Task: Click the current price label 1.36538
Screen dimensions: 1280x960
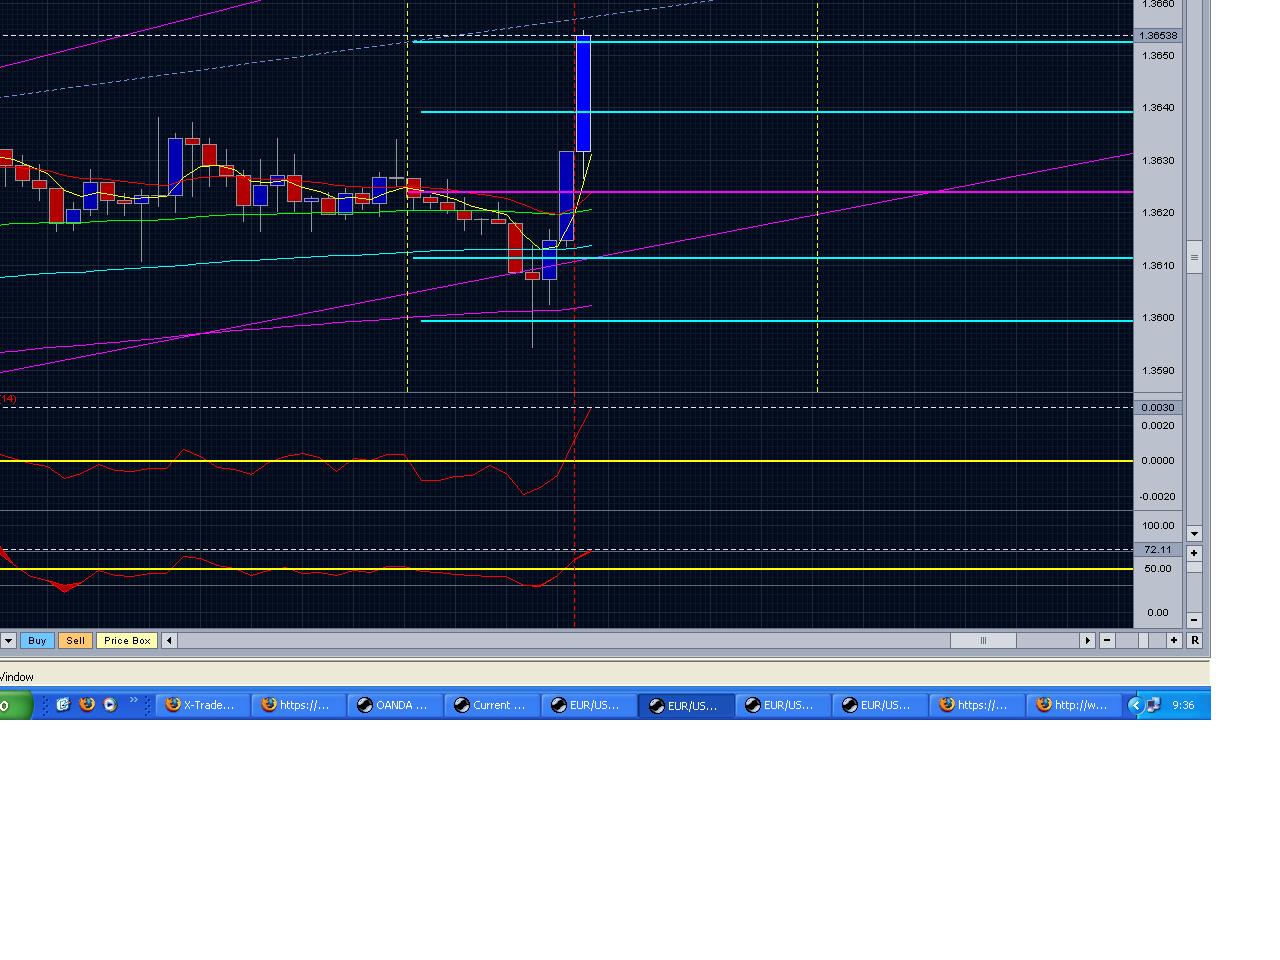Action: point(1159,35)
